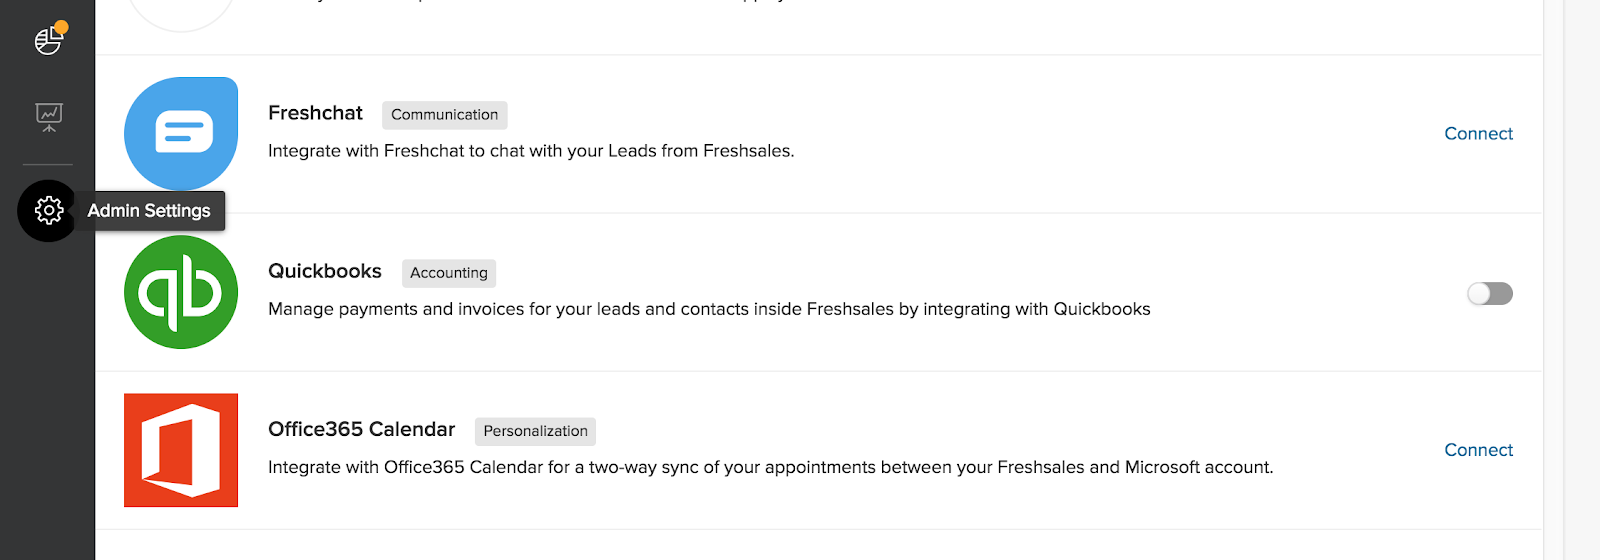Select the Communication category tag
This screenshot has width=1600, height=560.
pyautogui.click(x=444, y=115)
